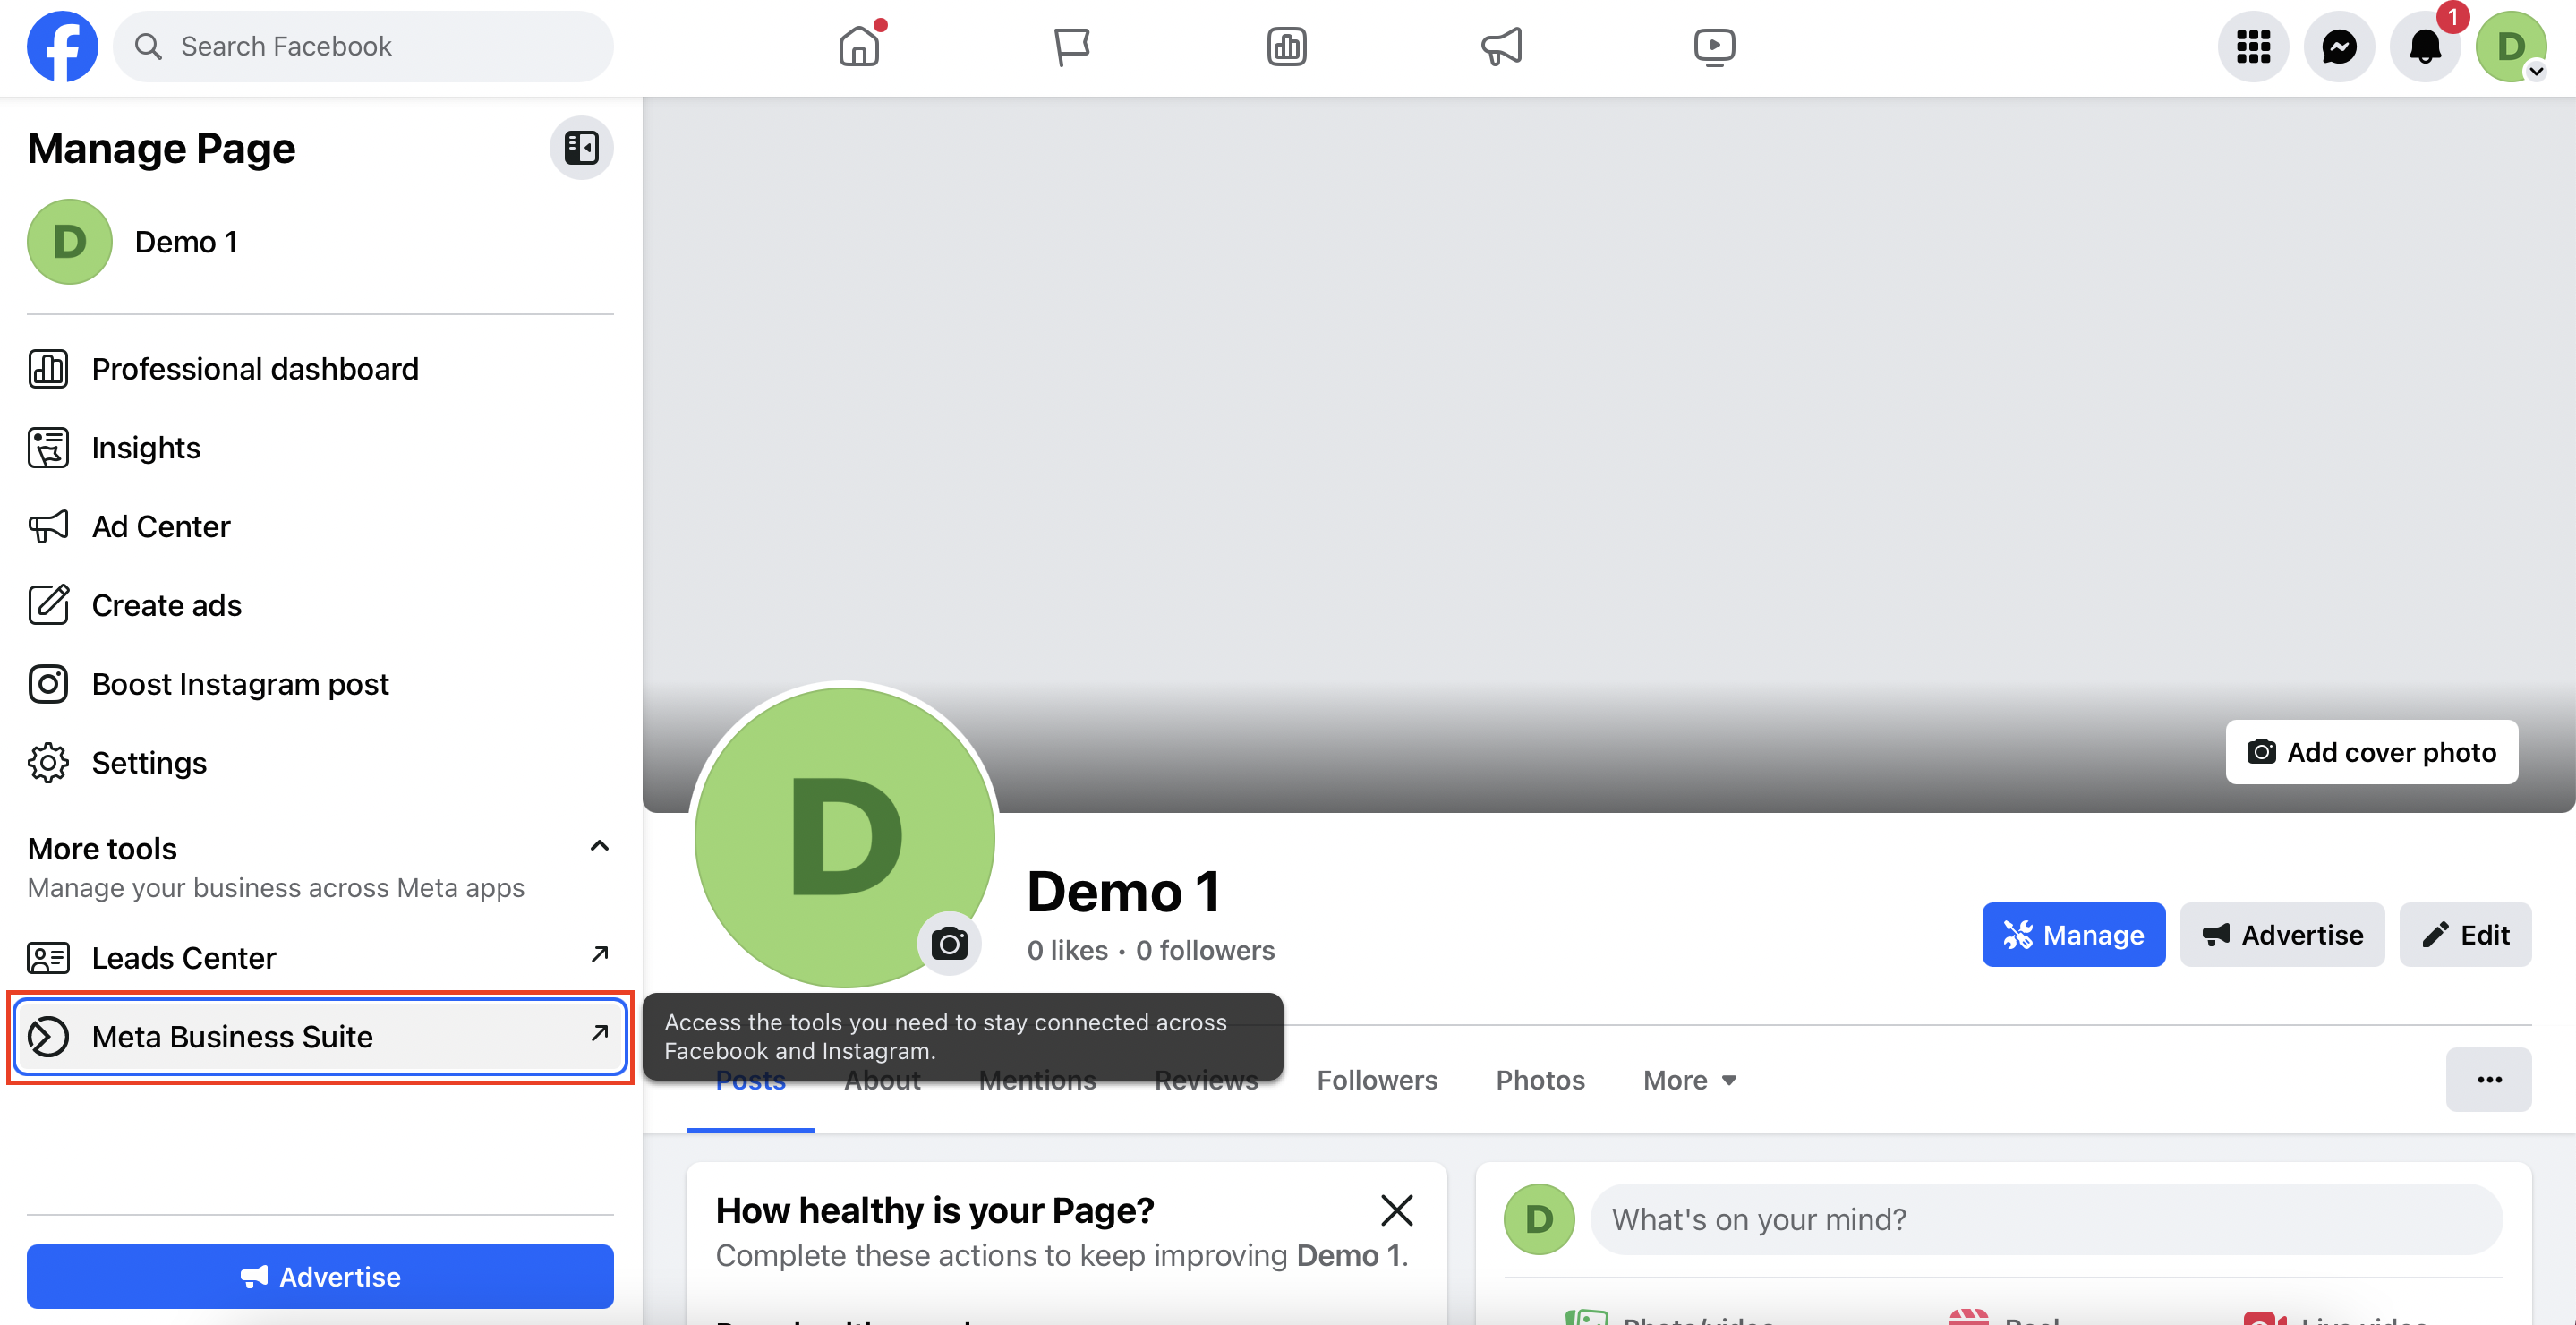
Task: Switch to the Photos tab
Action: (1540, 1080)
